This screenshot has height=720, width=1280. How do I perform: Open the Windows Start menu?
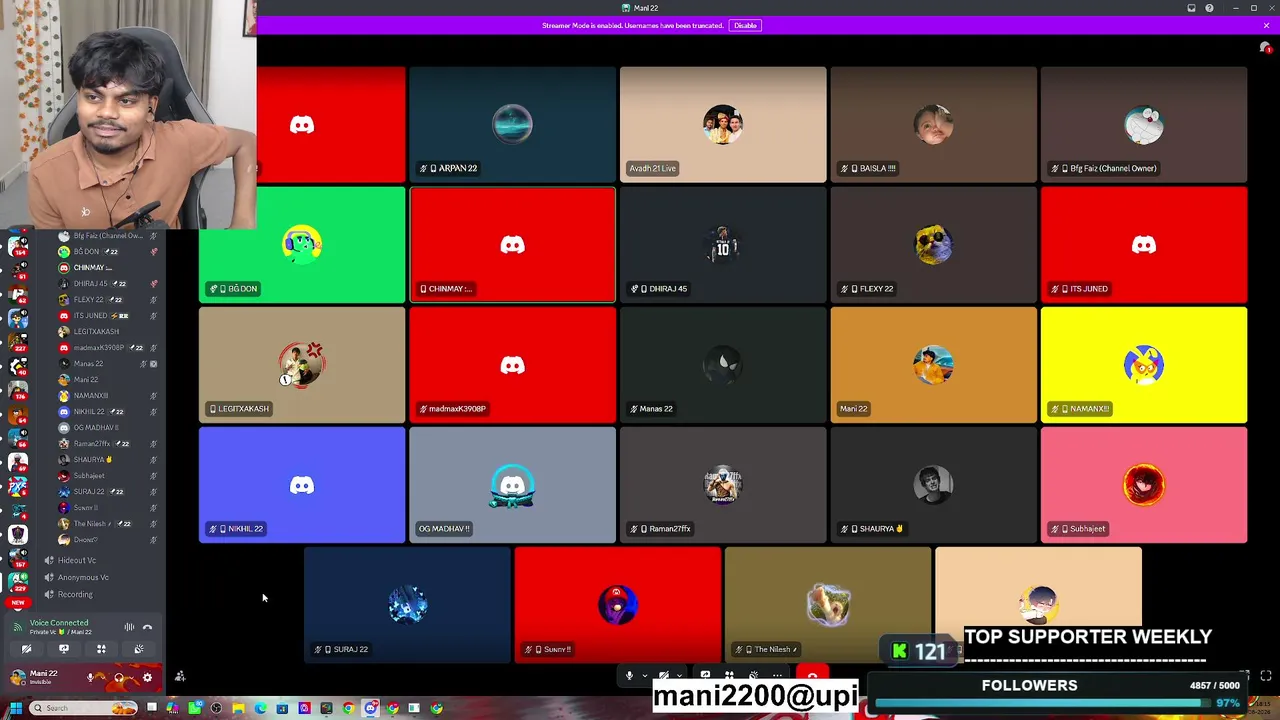(15, 708)
